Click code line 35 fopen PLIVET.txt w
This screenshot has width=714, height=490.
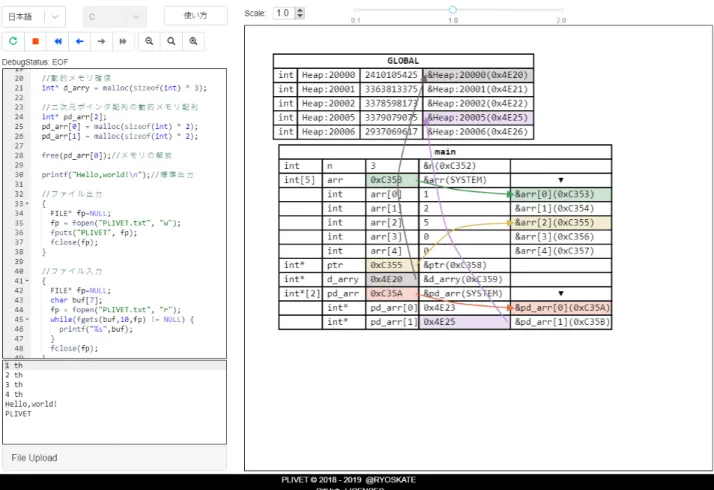(115, 223)
